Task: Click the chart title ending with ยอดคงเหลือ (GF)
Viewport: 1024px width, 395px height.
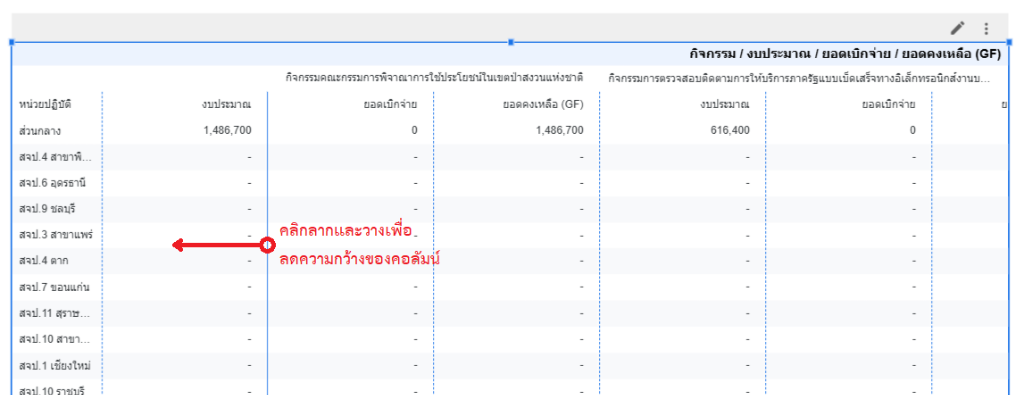Action: 845,54
